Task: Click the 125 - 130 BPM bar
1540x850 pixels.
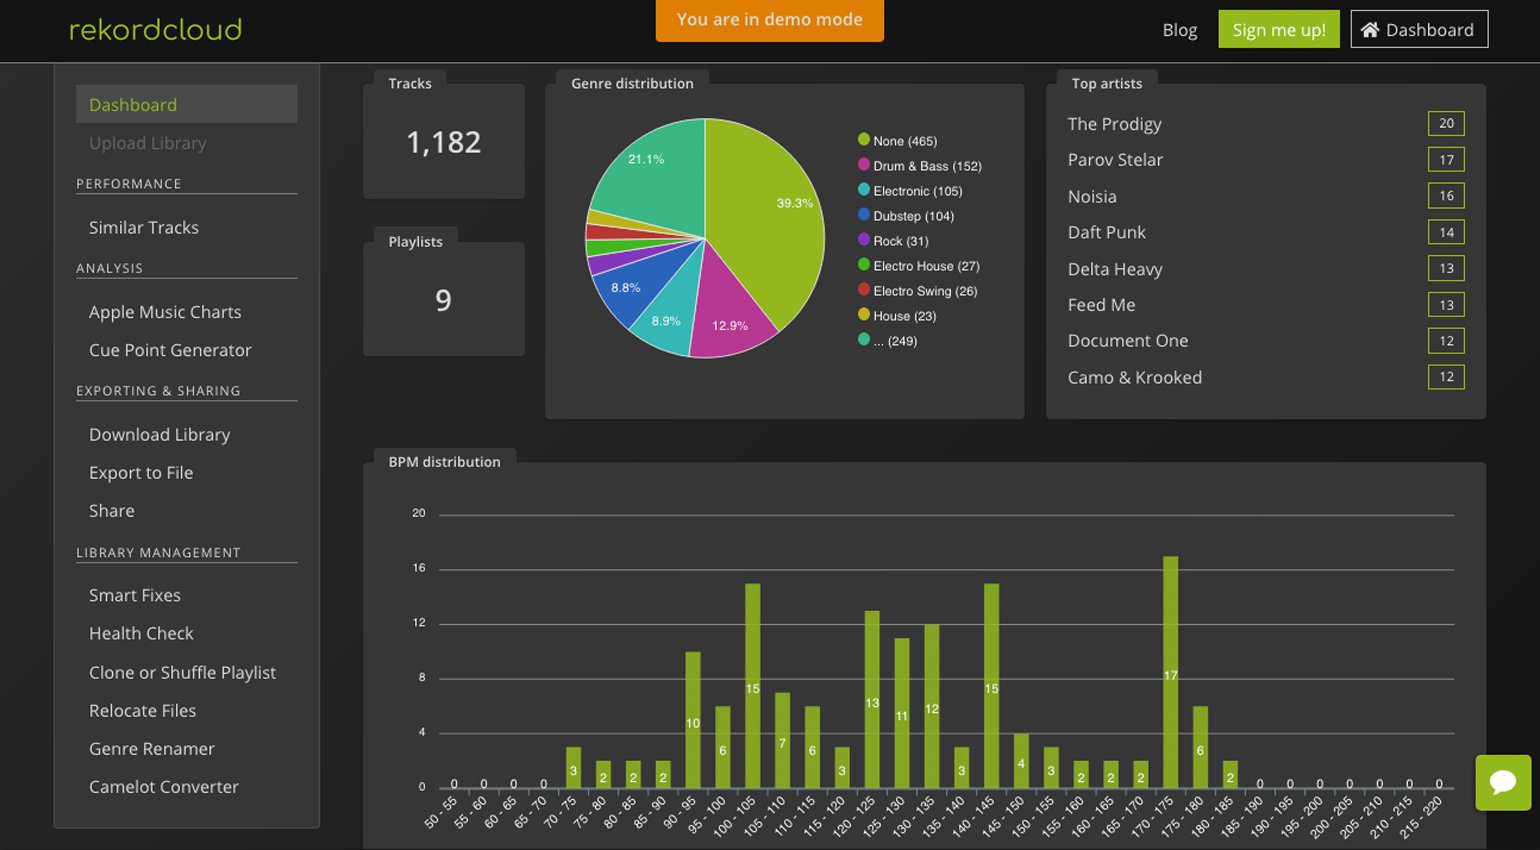Action: tap(902, 712)
